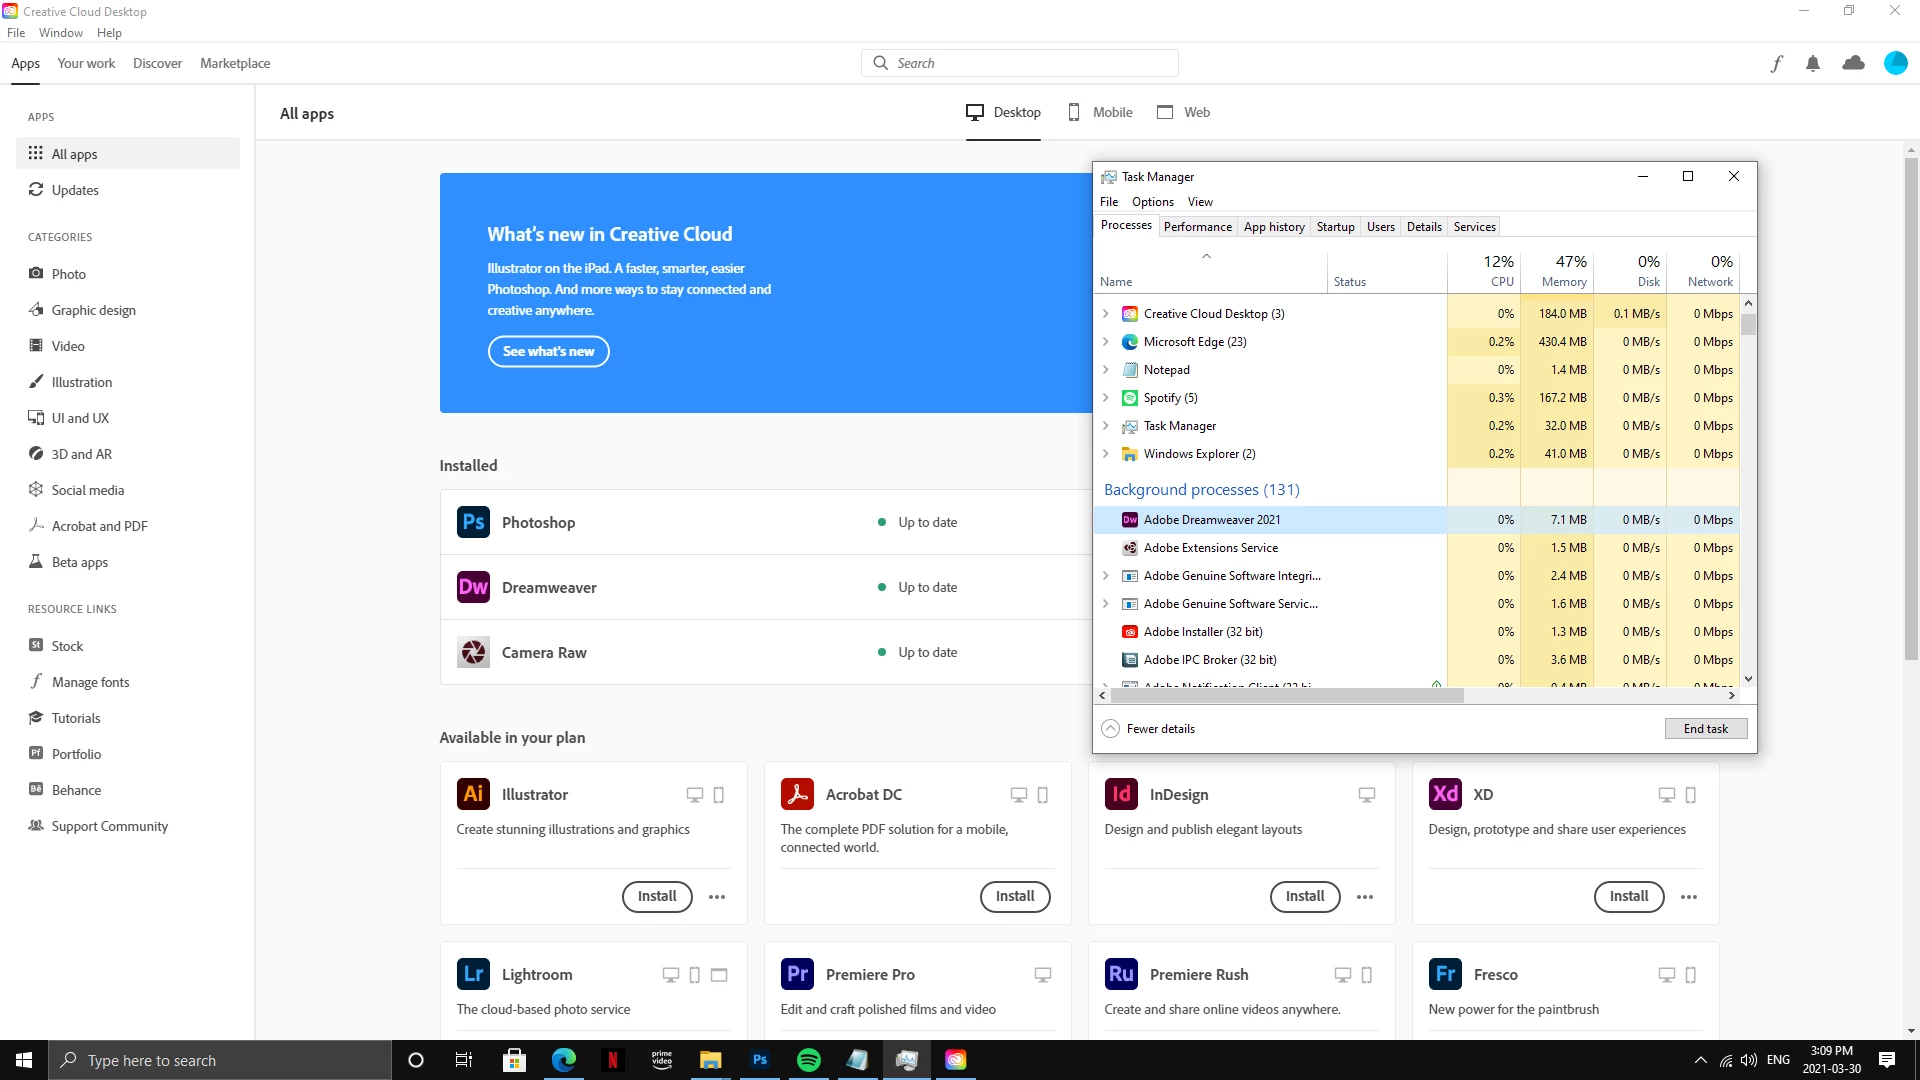Viewport: 1920px width, 1080px height.
Task: Launch Spotify from the taskbar
Action: click(x=808, y=1060)
